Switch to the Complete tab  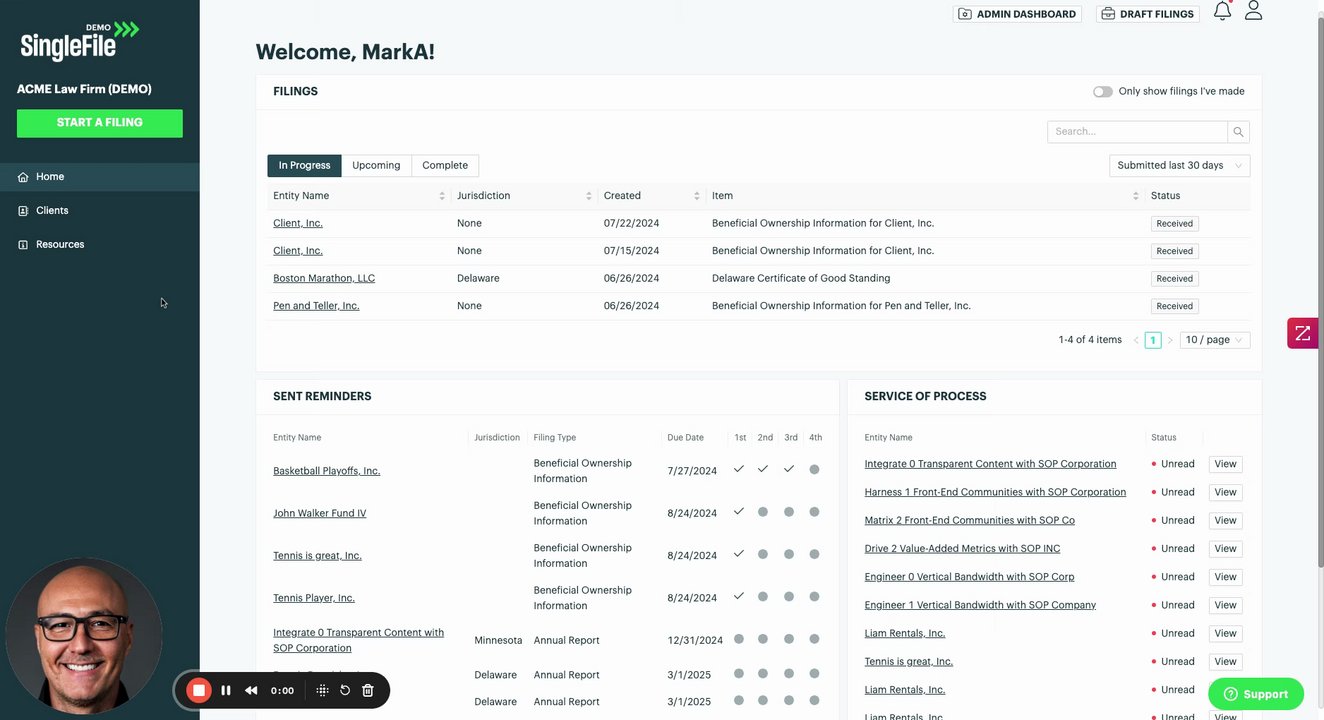coord(445,166)
